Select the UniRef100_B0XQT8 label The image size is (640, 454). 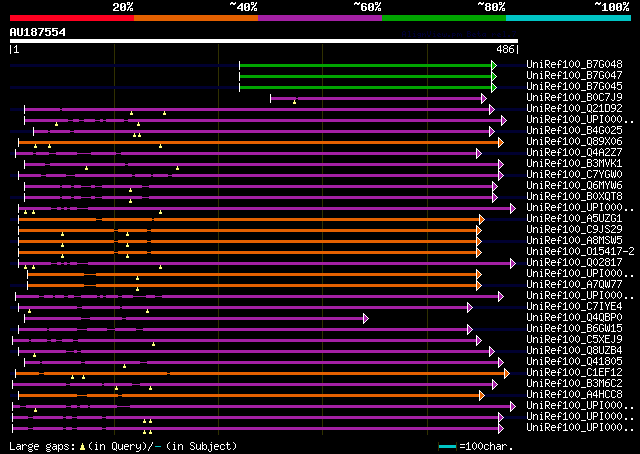point(574,196)
